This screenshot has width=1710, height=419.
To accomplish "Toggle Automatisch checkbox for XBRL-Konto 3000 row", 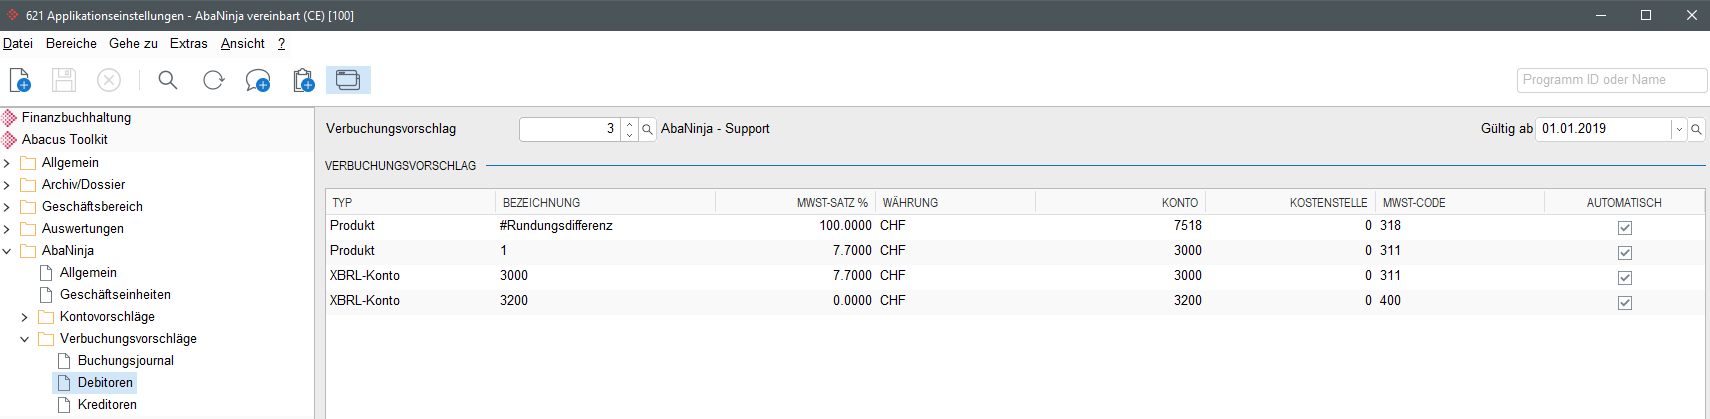I will tap(1625, 278).
